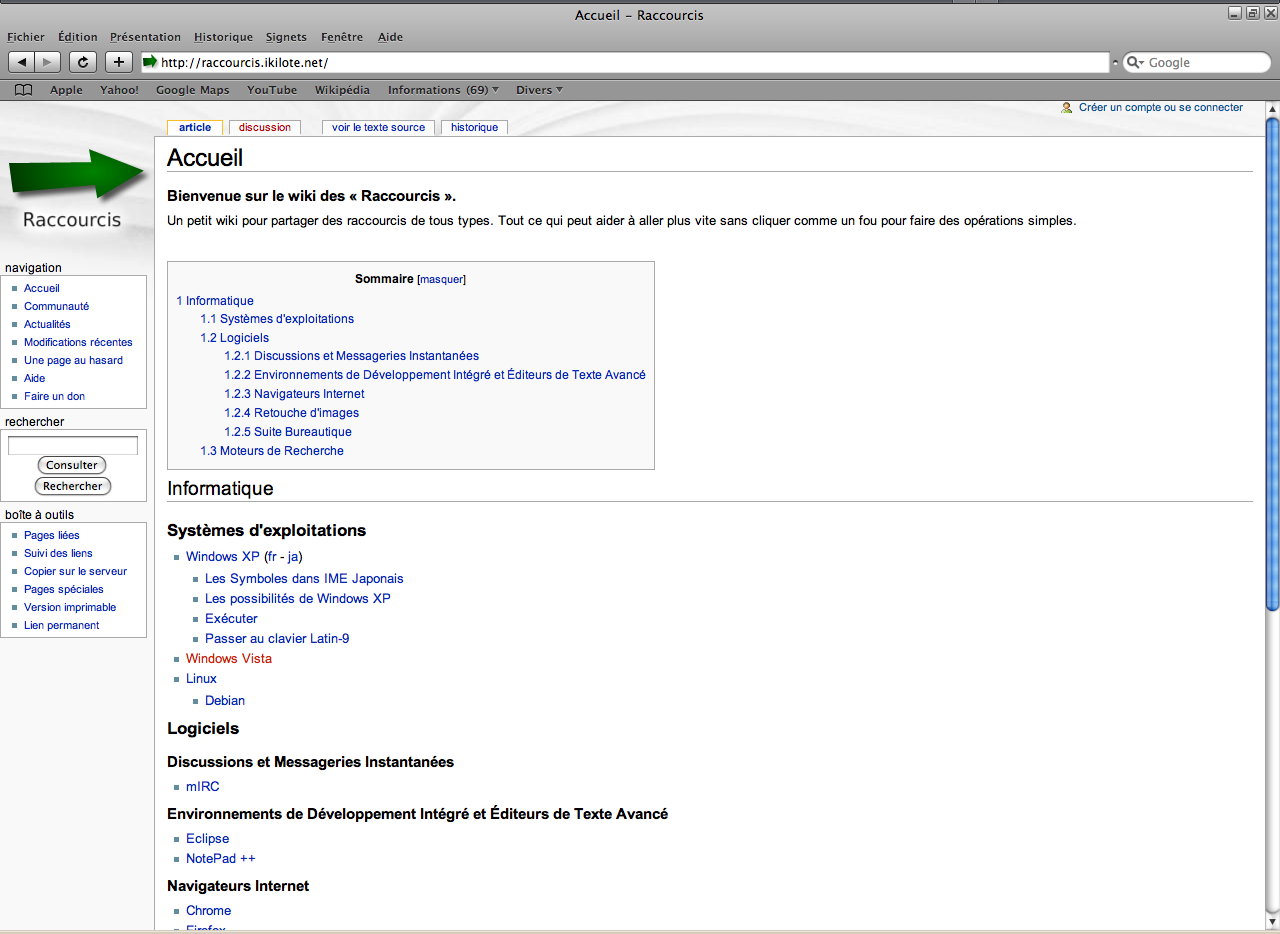Open the Informations (69) bookmarks dropdown
This screenshot has height=934, width=1280.
point(443,90)
